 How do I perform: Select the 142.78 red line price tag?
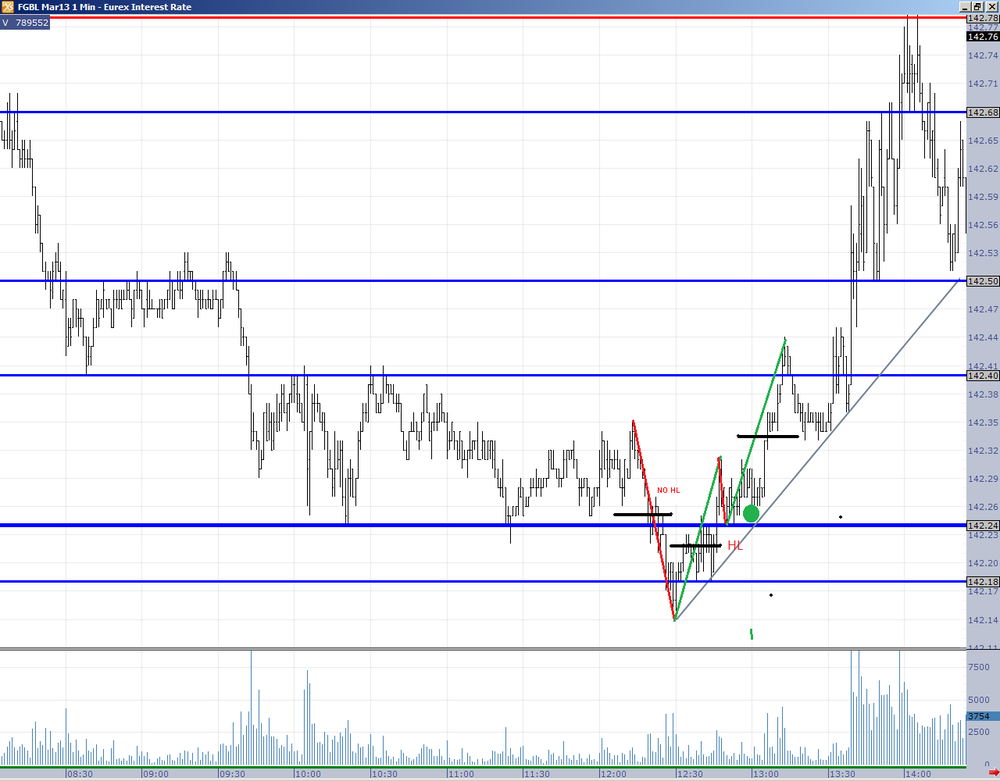[983, 18]
